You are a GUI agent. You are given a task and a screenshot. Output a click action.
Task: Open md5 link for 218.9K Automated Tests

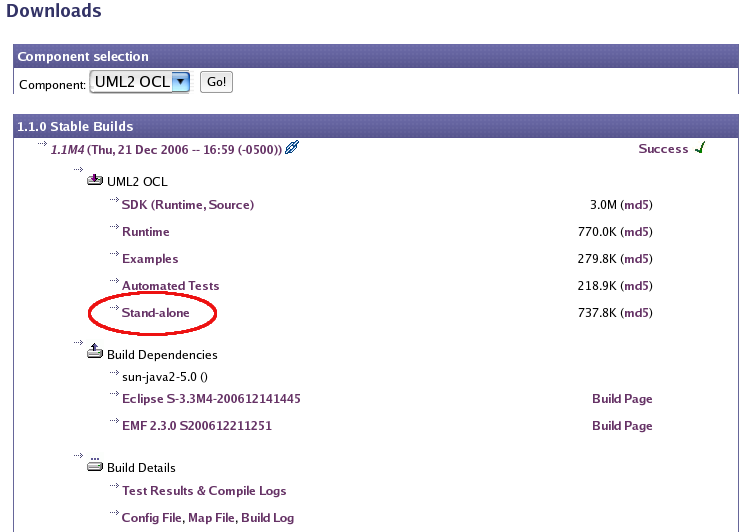click(636, 286)
